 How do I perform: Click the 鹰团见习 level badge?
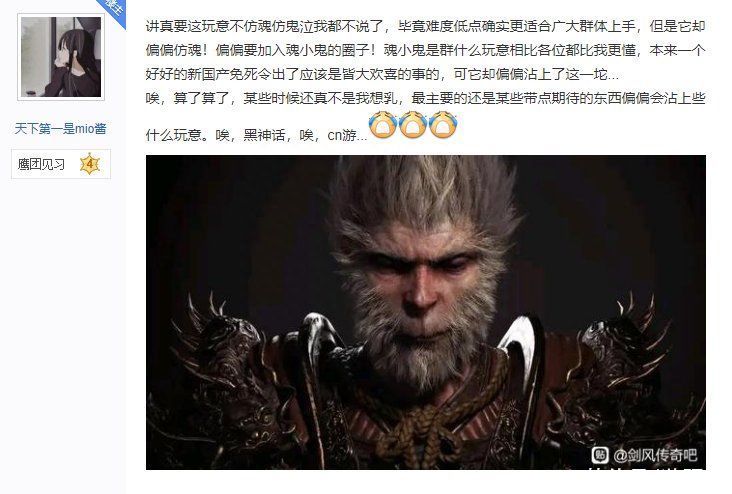[x=61, y=164]
